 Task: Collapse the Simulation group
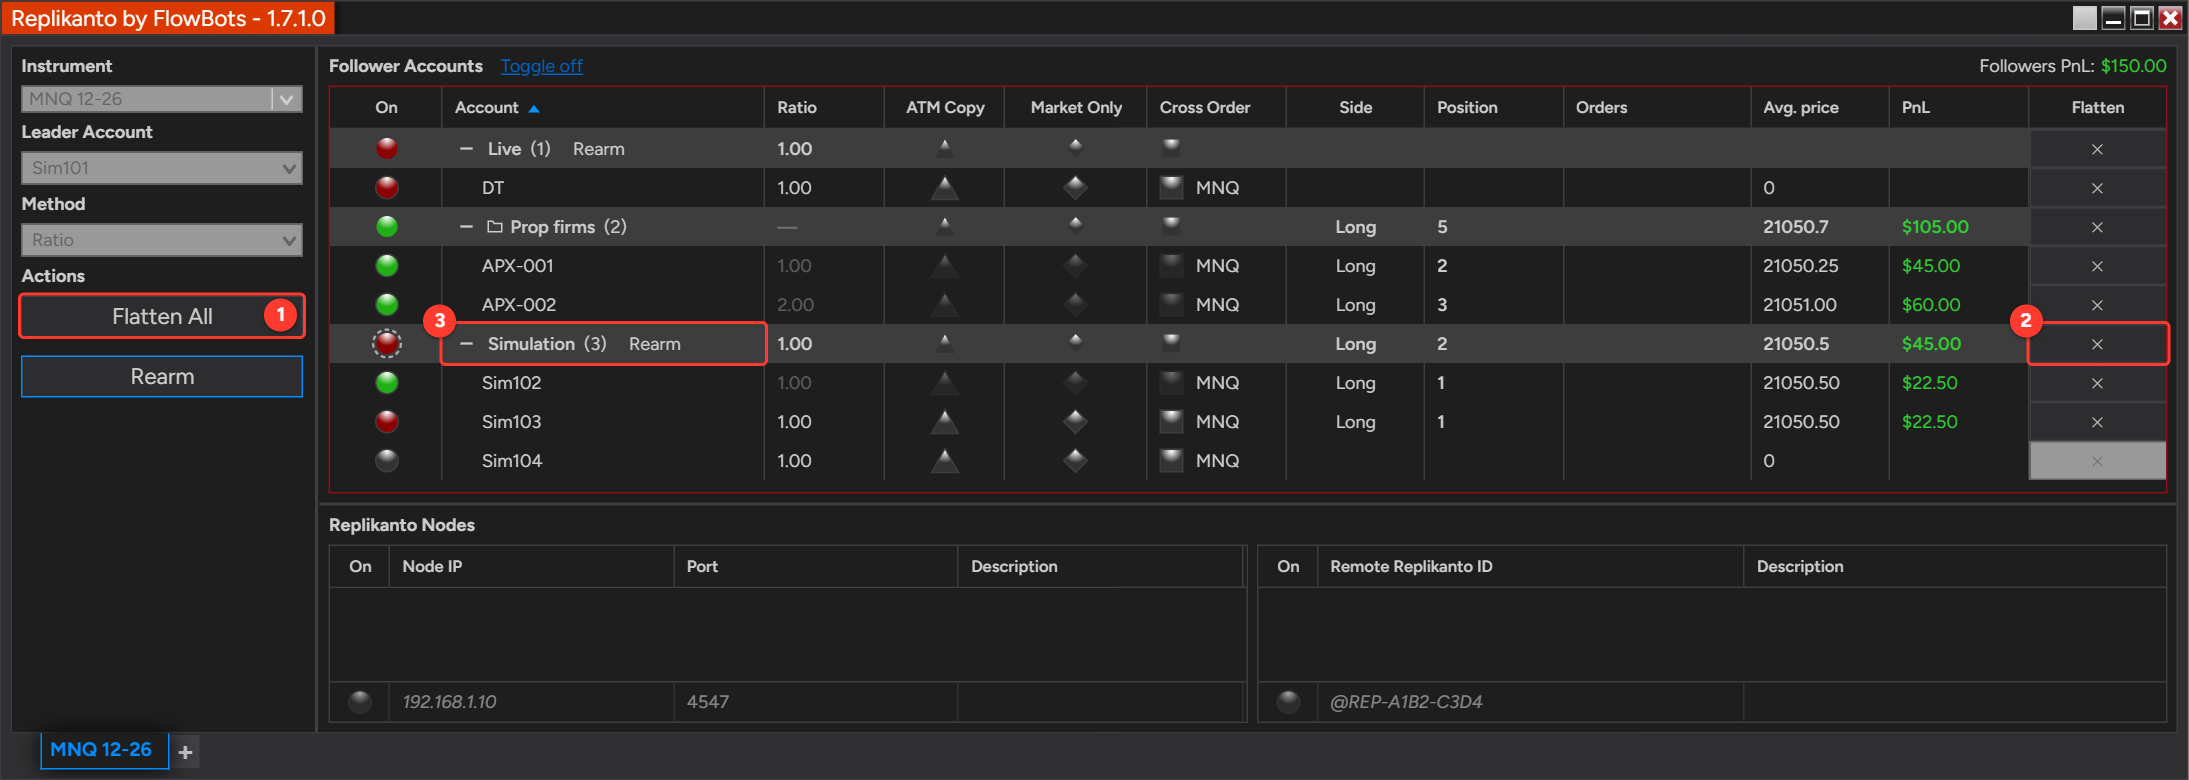[466, 343]
